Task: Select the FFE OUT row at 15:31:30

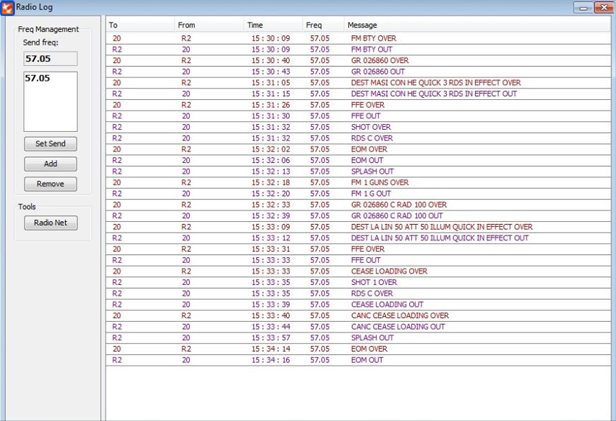Action: point(358,116)
